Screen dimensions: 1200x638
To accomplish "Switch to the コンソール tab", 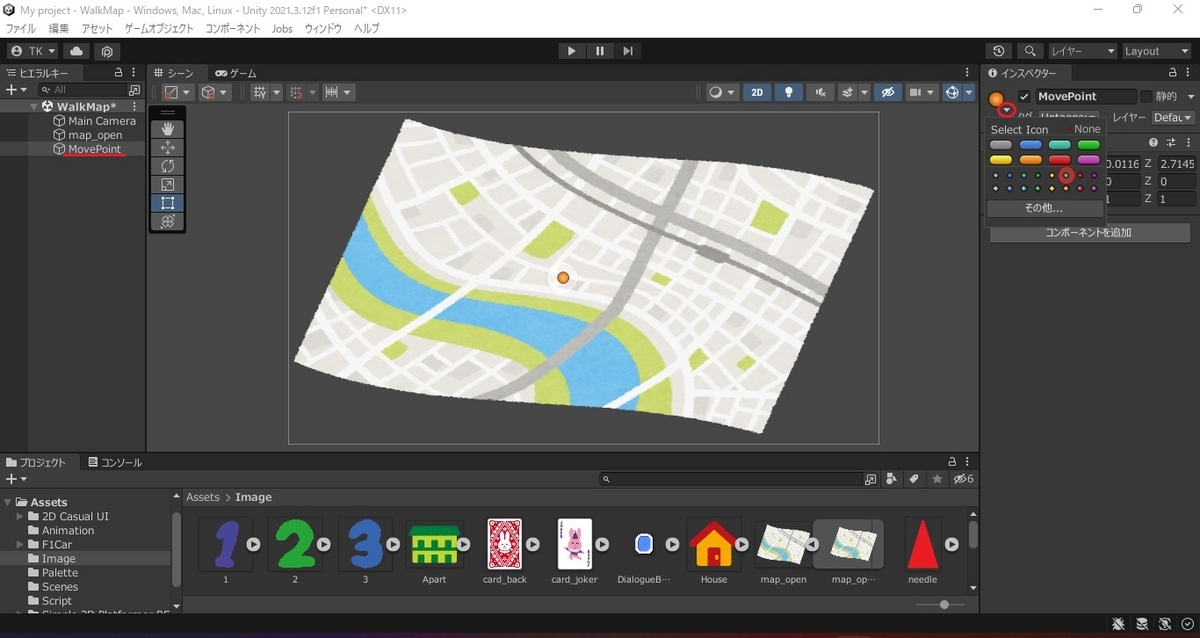I will (x=115, y=462).
